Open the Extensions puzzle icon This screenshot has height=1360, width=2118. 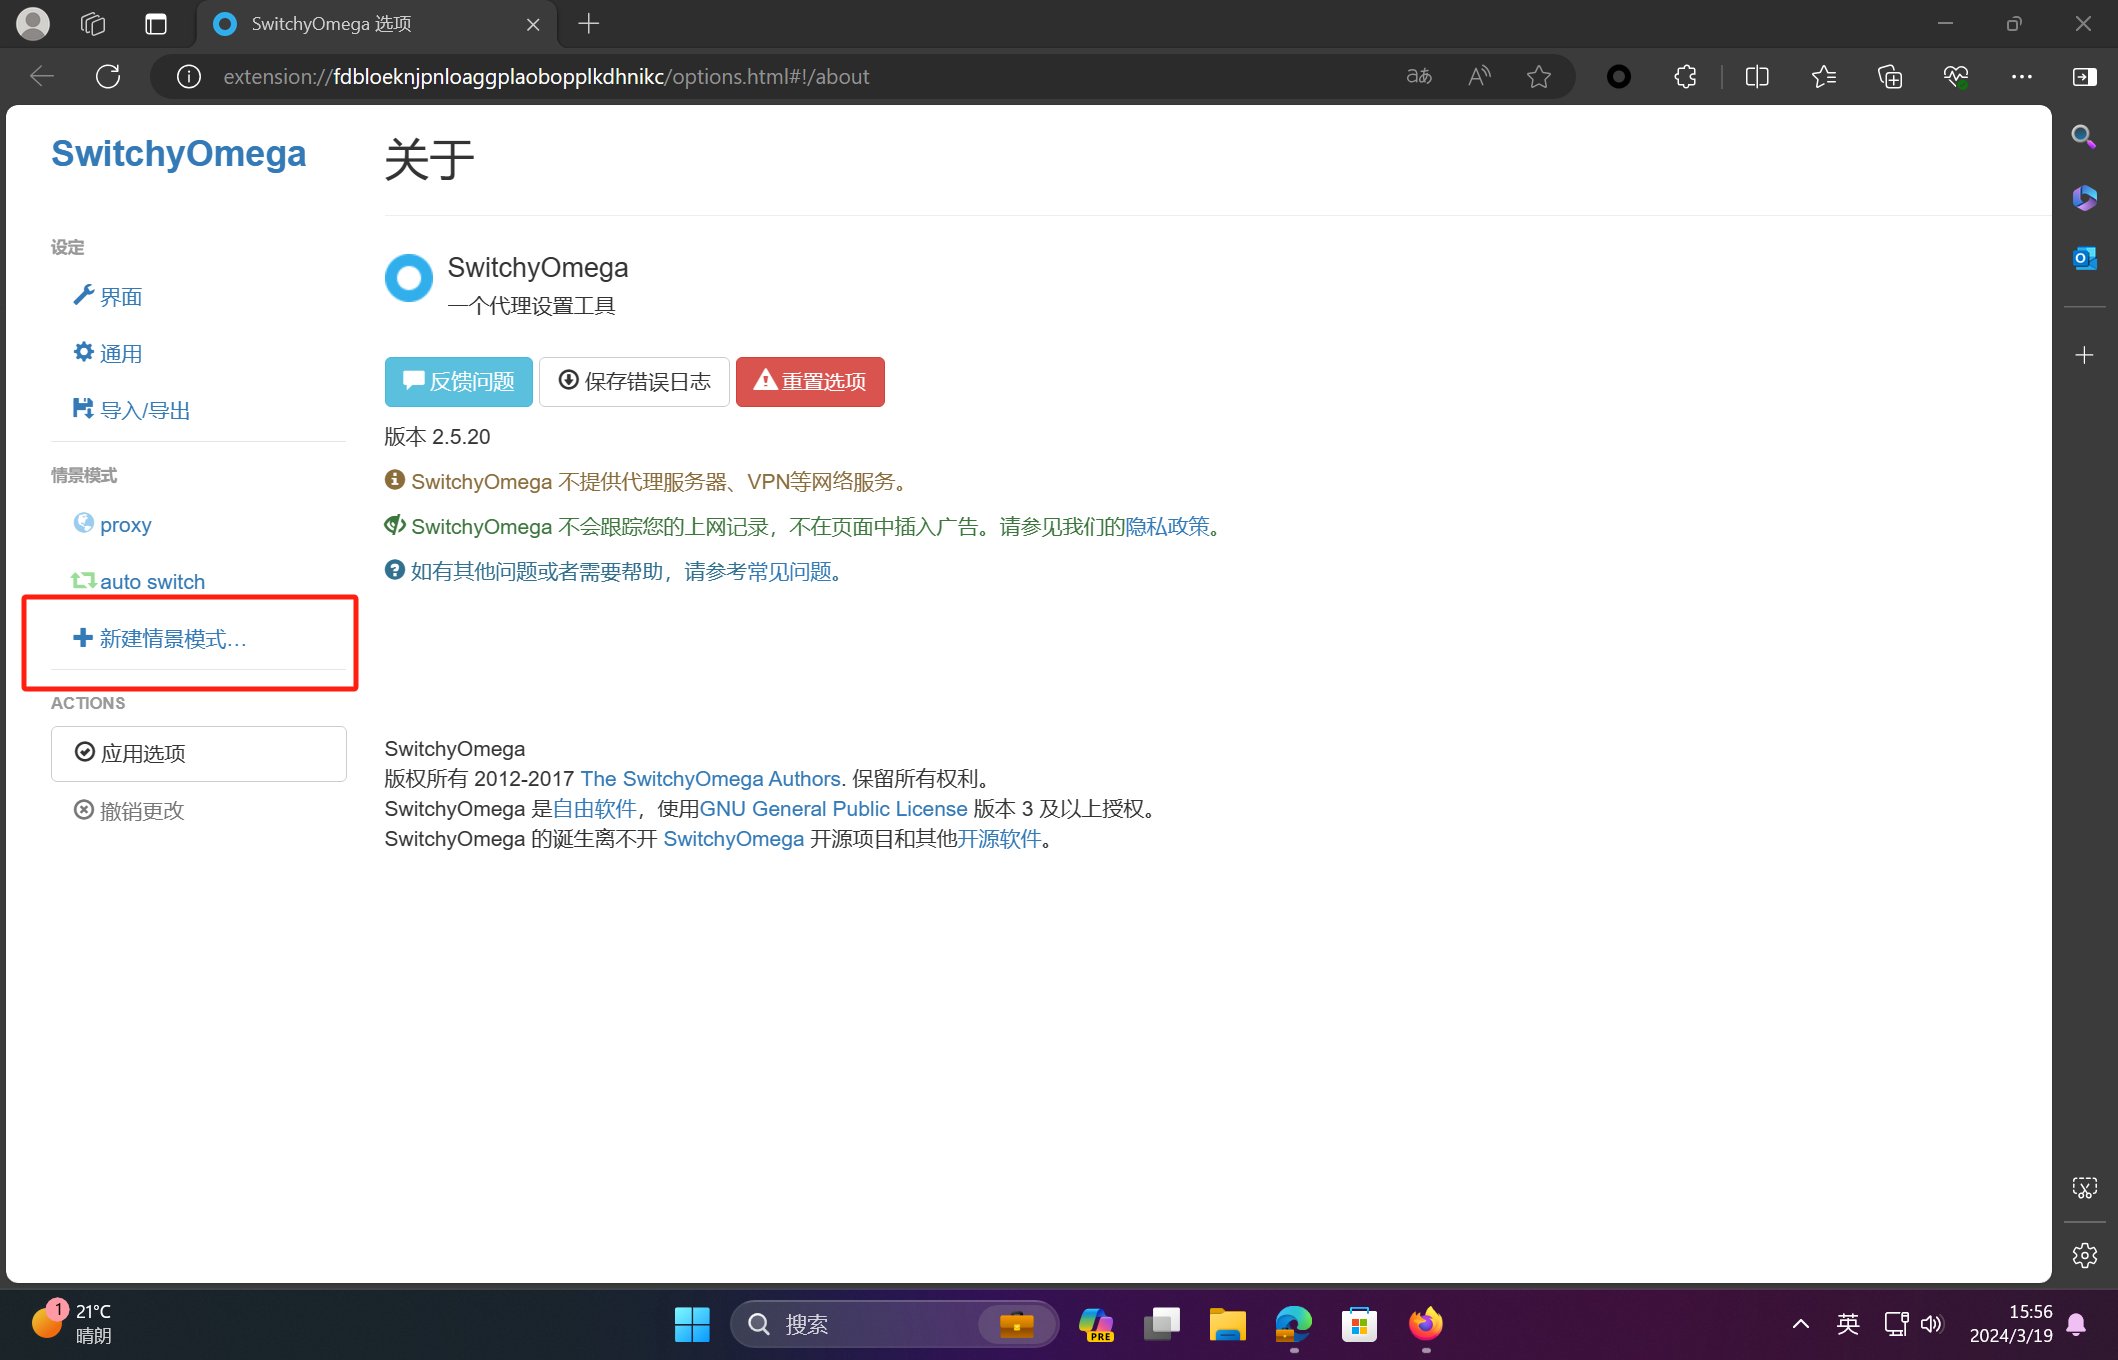1685,76
